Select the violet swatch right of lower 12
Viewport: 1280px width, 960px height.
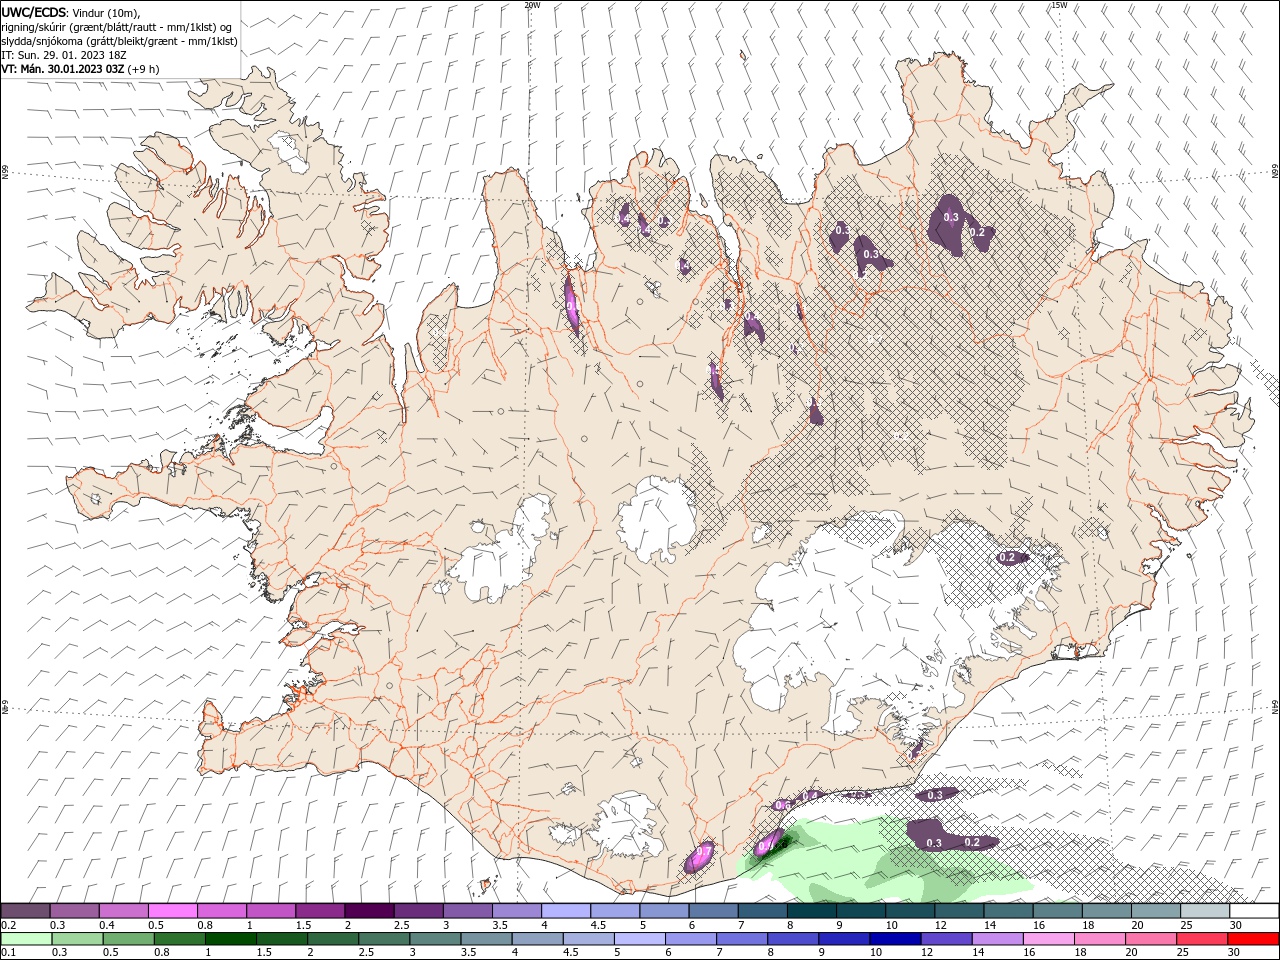[945, 939]
